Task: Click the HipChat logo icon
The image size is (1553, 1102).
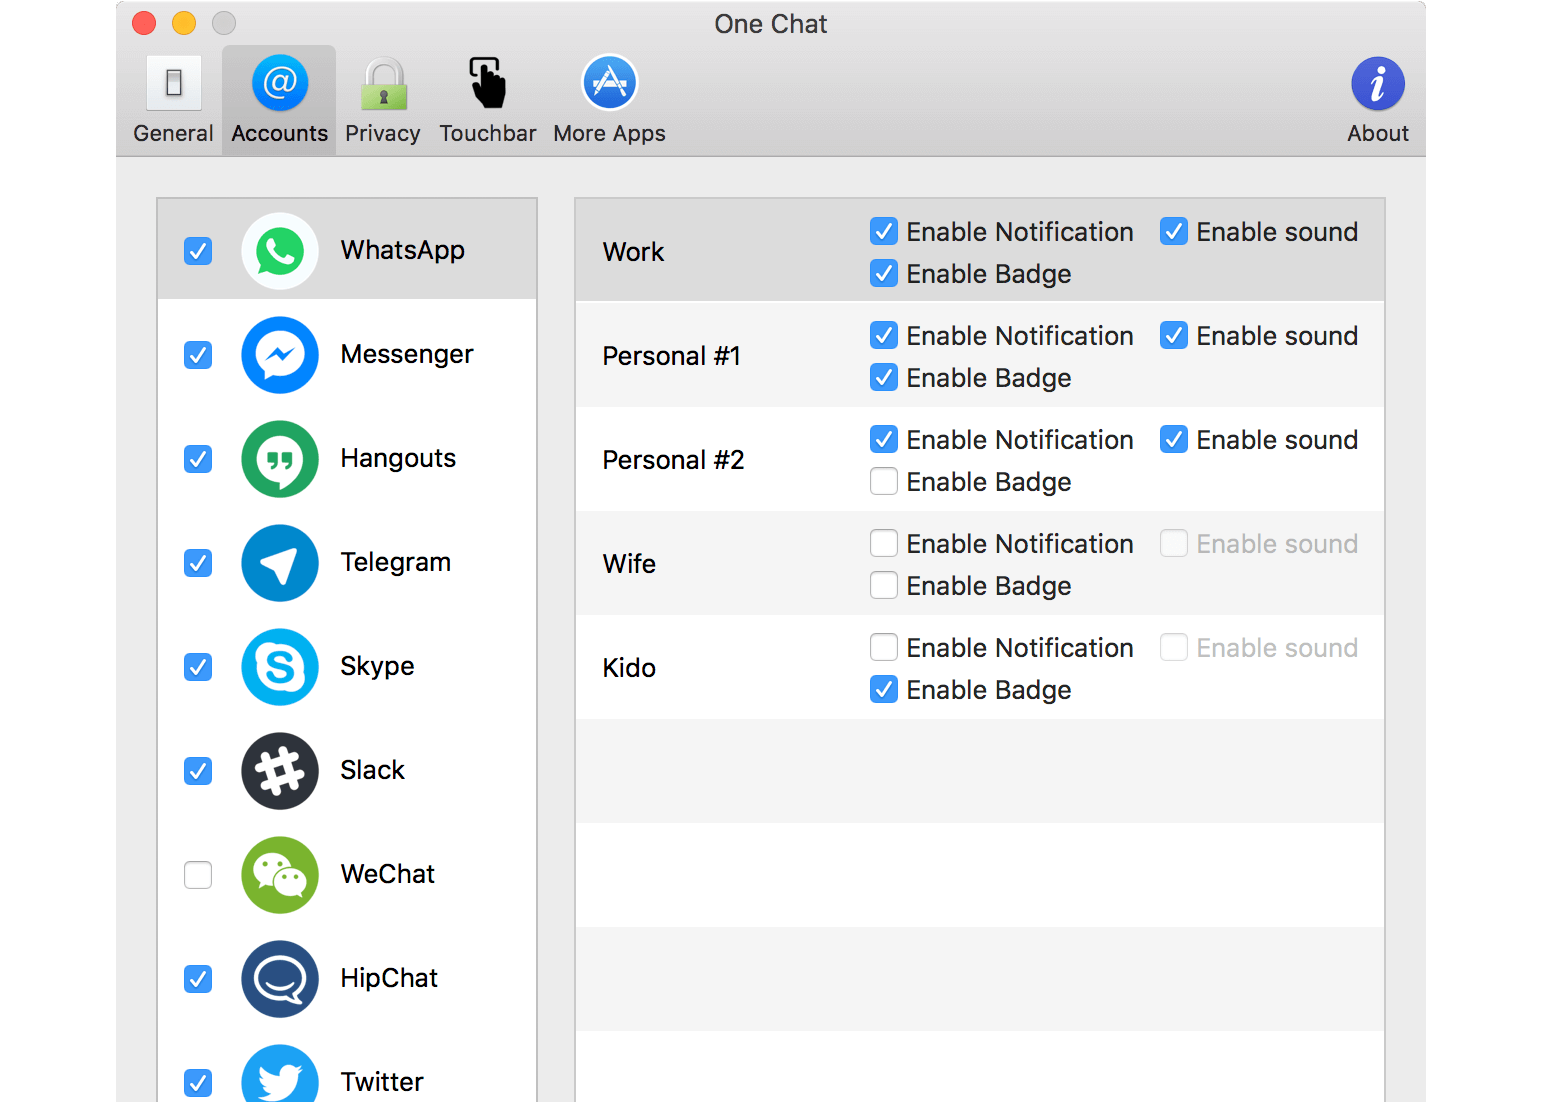Action: (280, 979)
